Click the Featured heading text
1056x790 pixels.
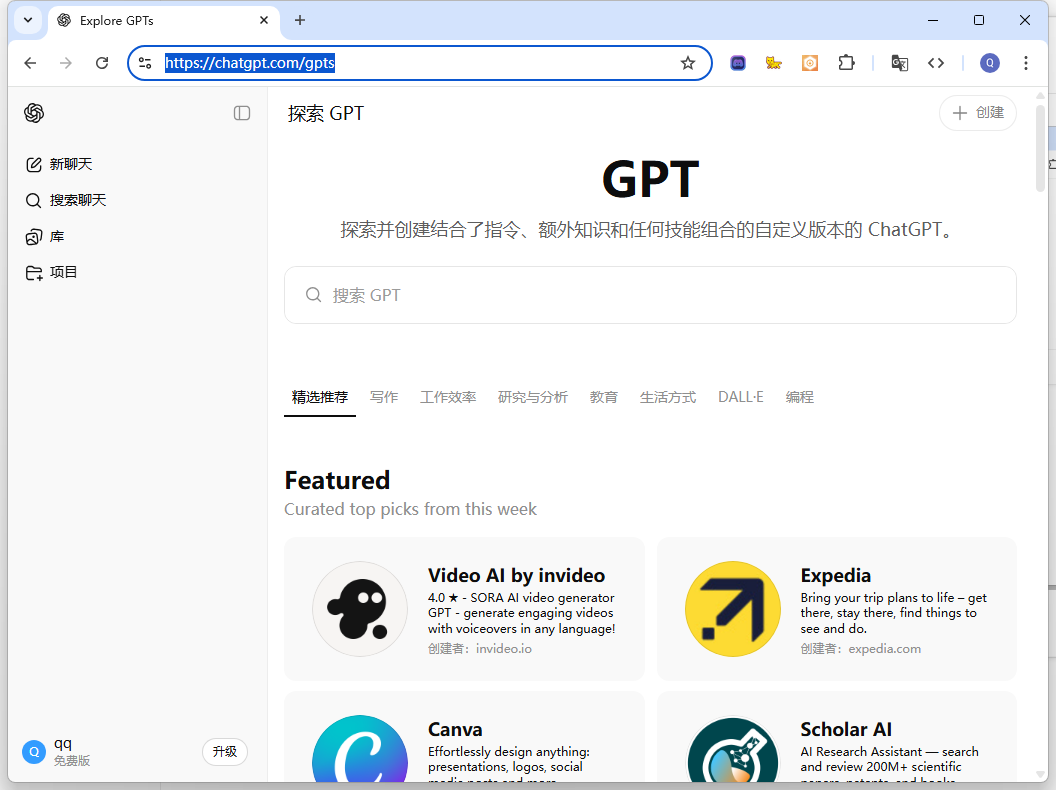click(x=337, y=480)
